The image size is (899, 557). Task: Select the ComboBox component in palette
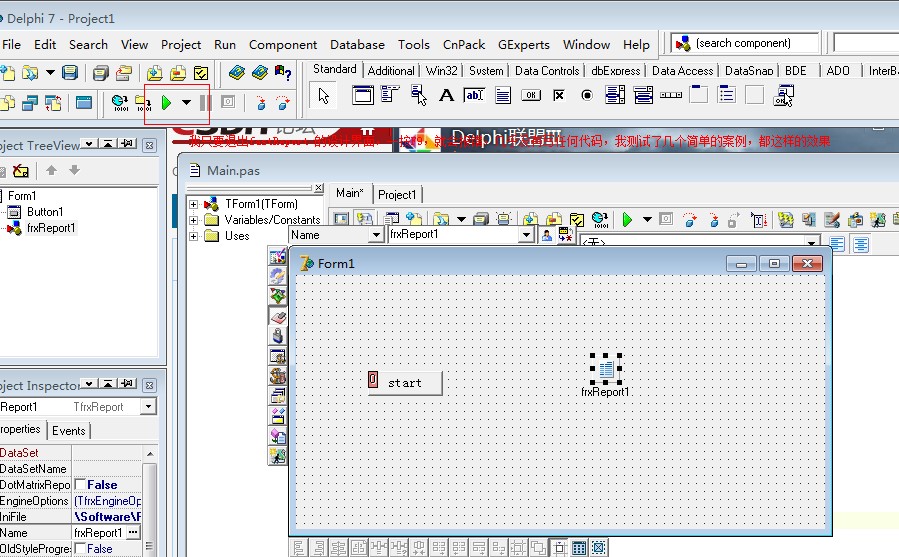pyautogui.click(x=643, y=95)
